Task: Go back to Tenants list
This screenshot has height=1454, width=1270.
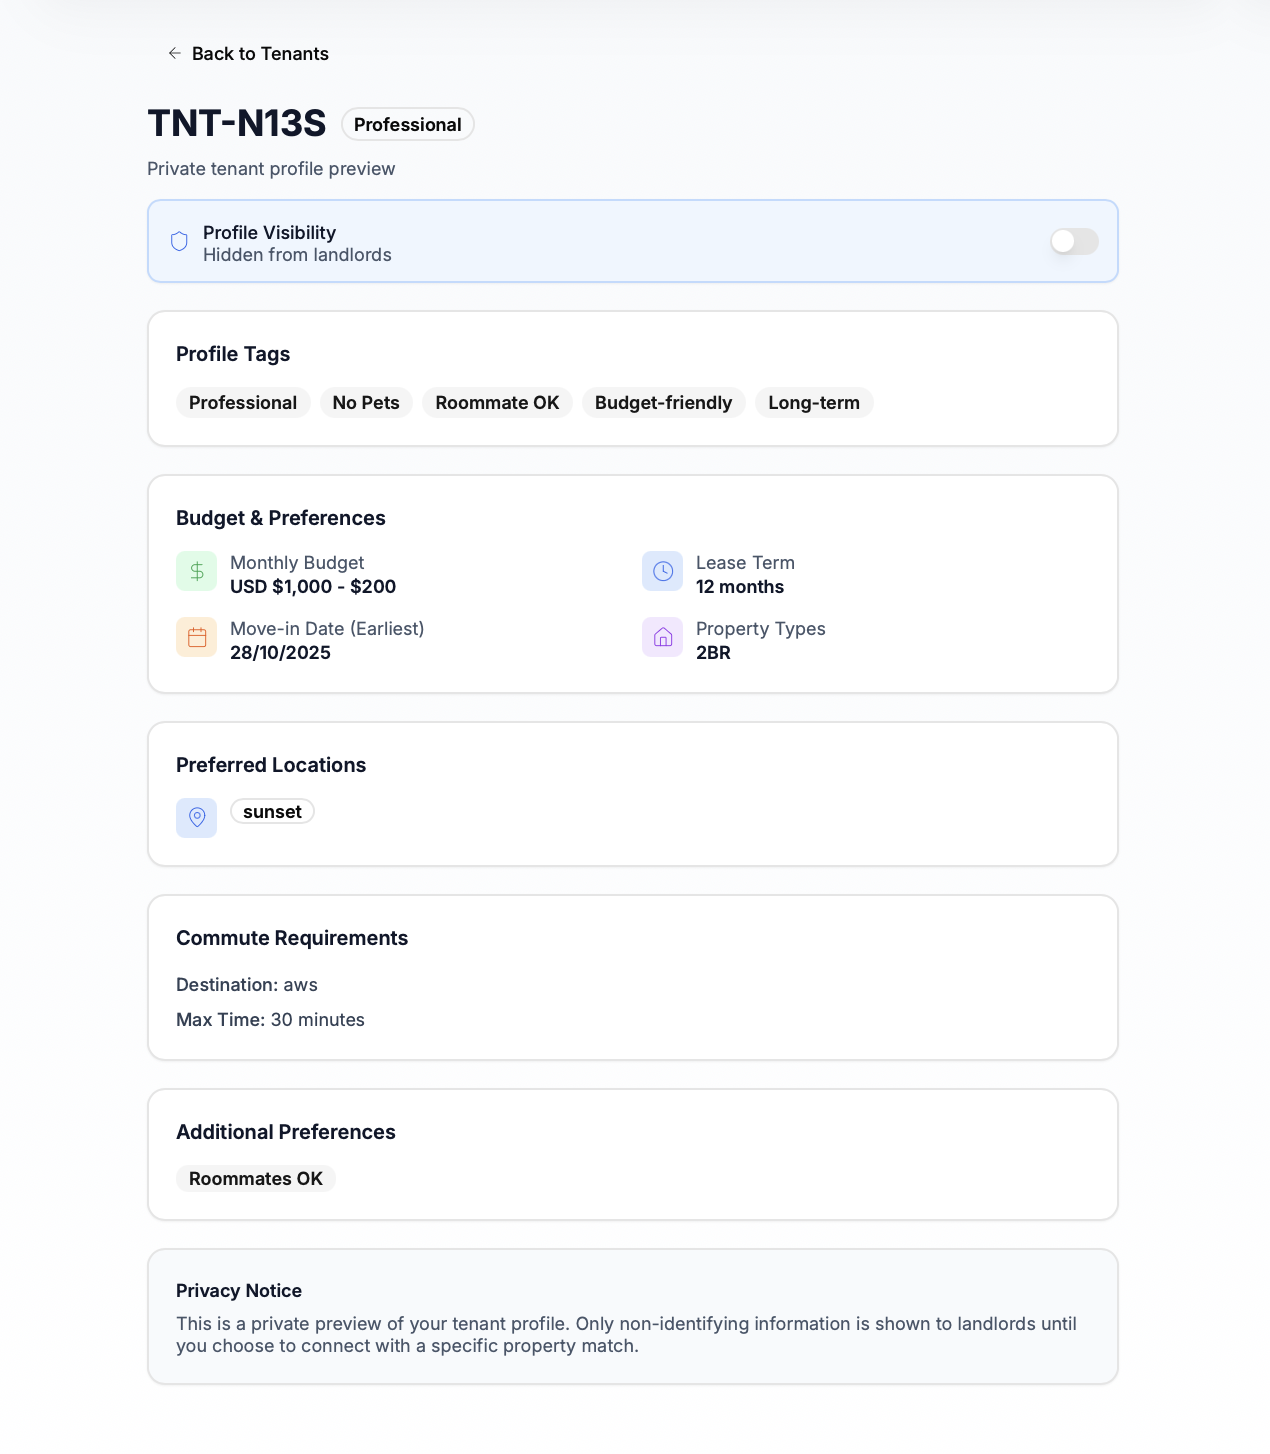Action: coord(259,54)
